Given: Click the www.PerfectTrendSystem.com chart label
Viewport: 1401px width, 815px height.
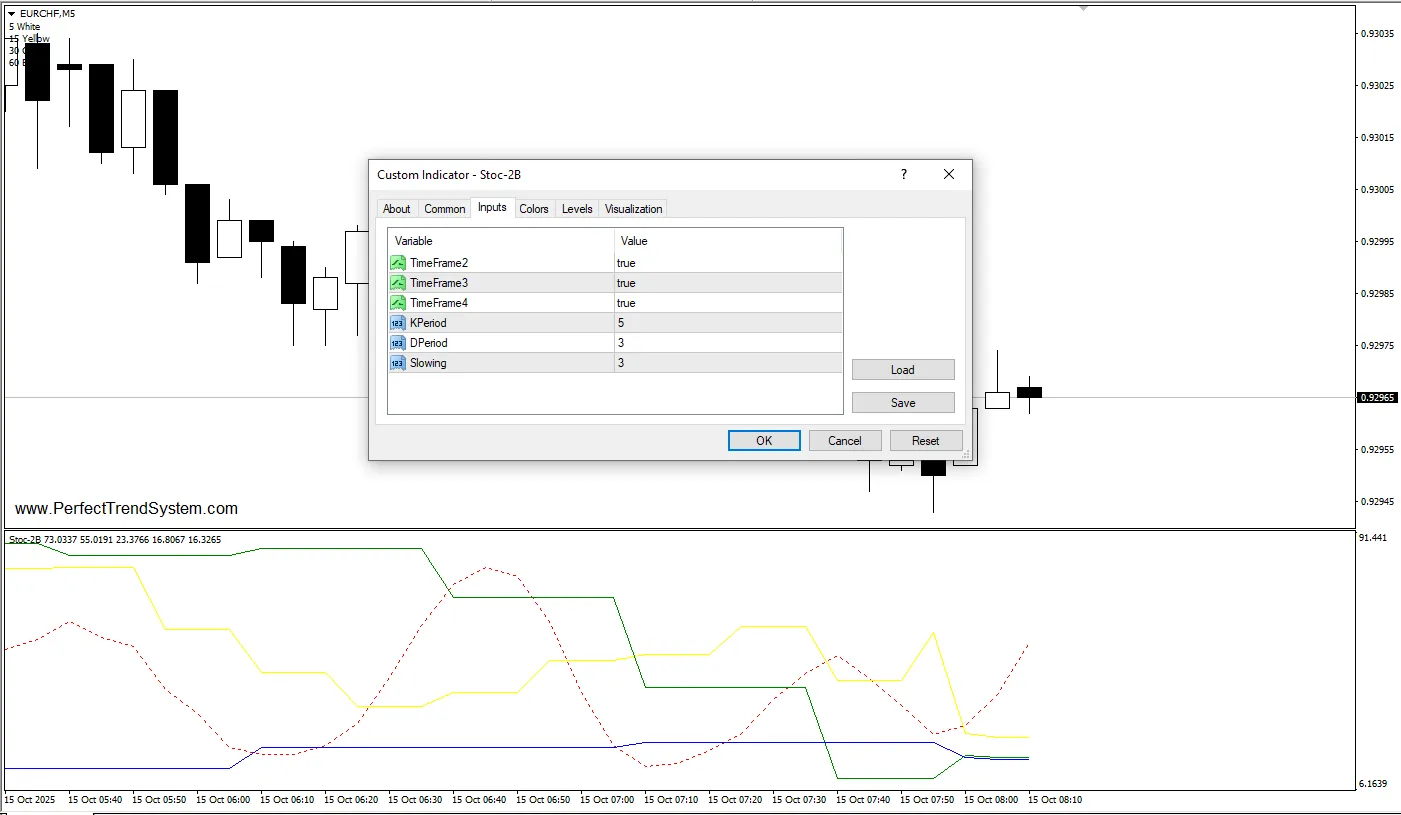Looking at the screenshot, I should [x=127, y=509].
